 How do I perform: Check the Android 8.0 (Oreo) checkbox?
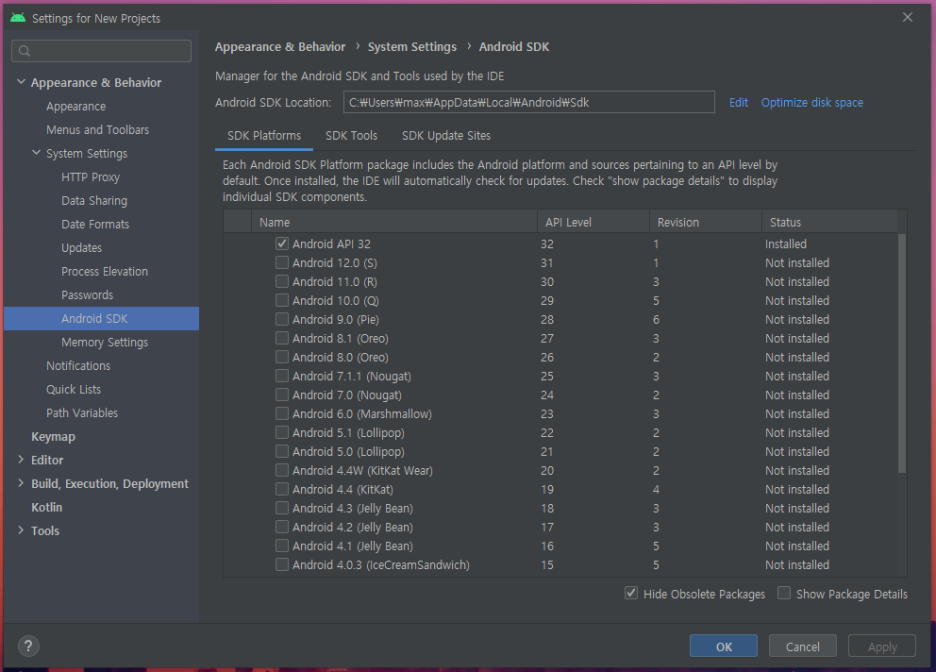point(282,357)
